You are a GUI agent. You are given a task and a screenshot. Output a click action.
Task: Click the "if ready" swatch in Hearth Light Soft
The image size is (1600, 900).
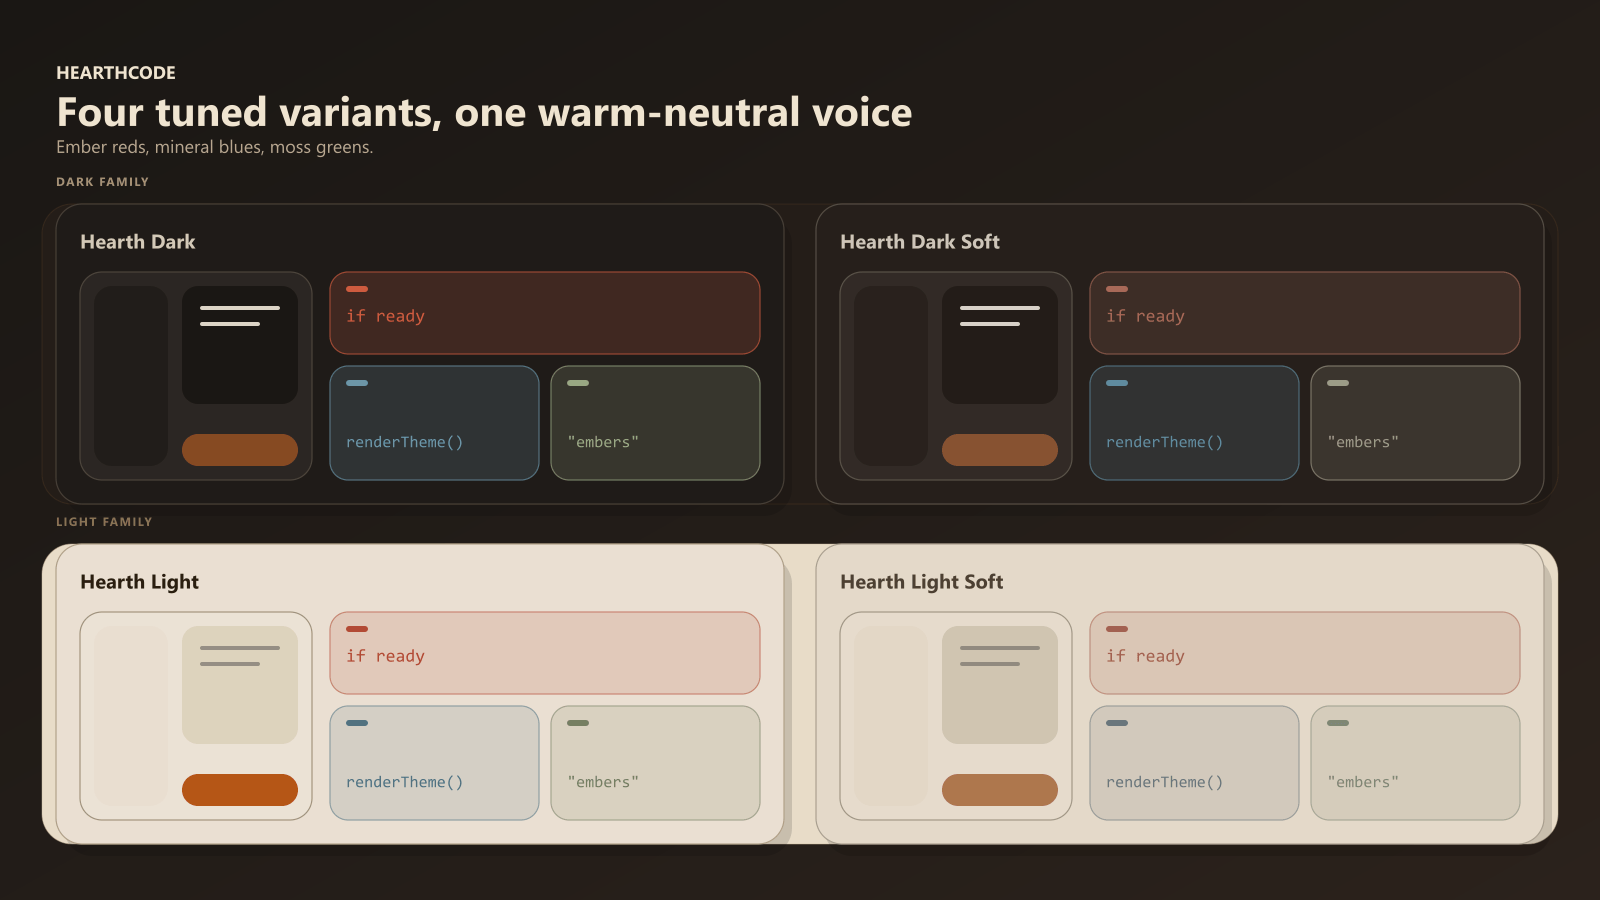point(1304,653)
